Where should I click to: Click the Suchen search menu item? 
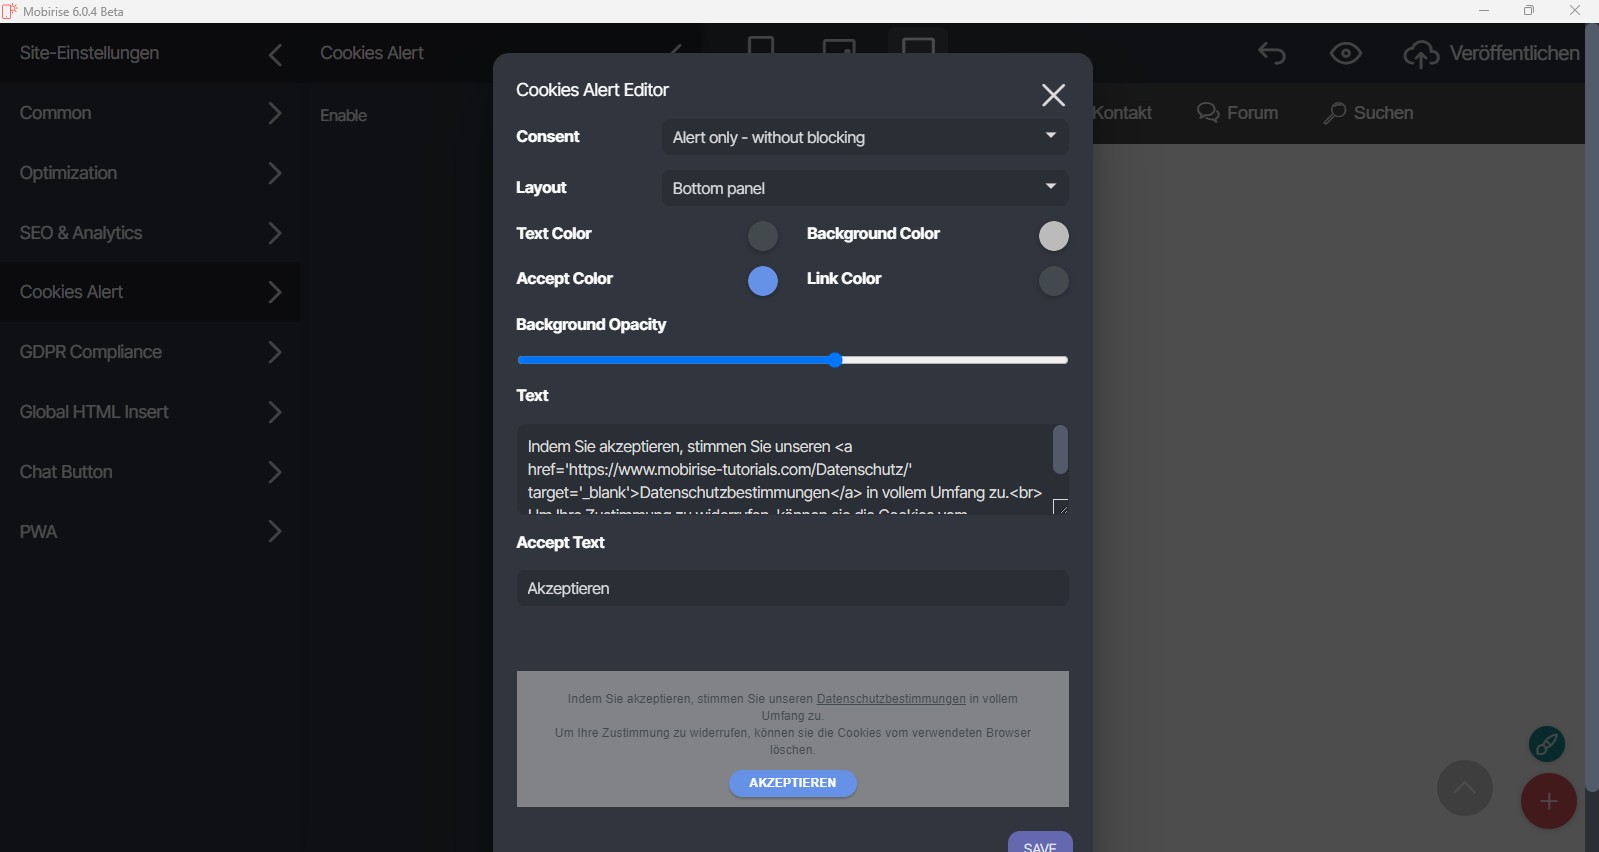point(1368,113)
